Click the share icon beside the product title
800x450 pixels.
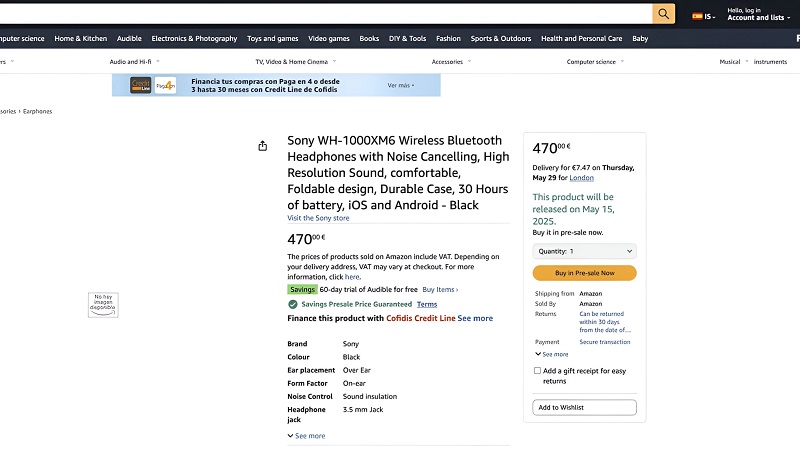pos(263,146)
